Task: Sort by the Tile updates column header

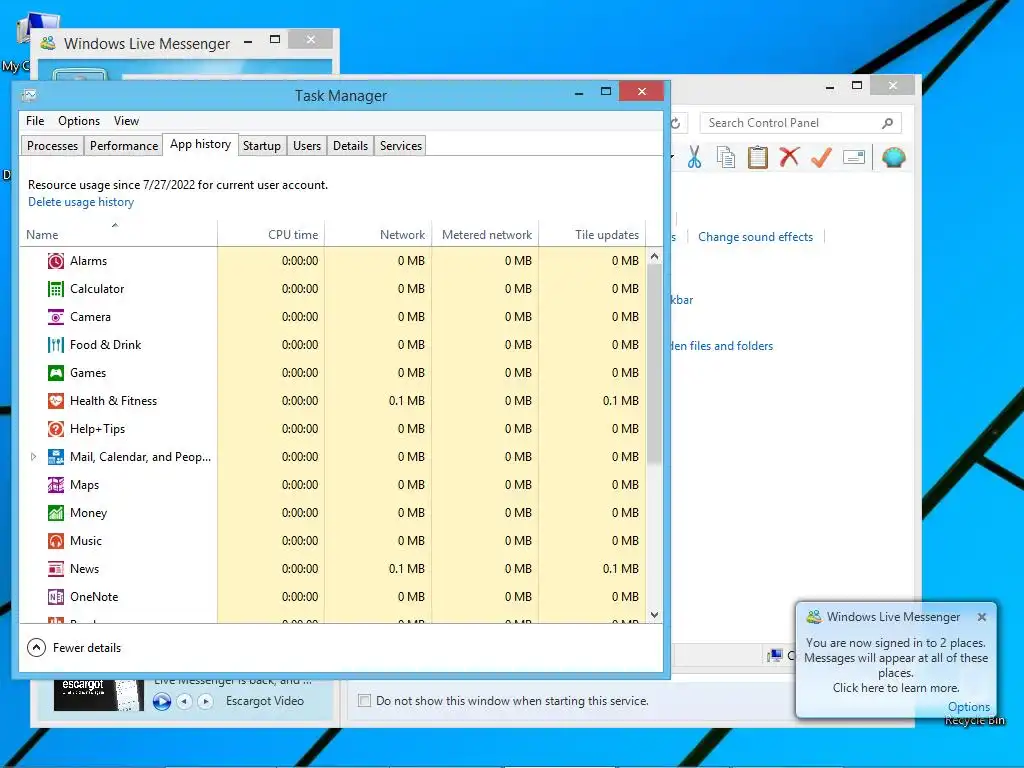Action: [x=592, y=234]
